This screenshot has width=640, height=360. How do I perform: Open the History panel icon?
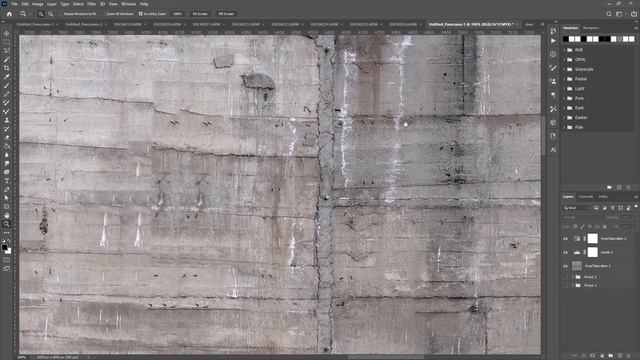coord(553,31)
